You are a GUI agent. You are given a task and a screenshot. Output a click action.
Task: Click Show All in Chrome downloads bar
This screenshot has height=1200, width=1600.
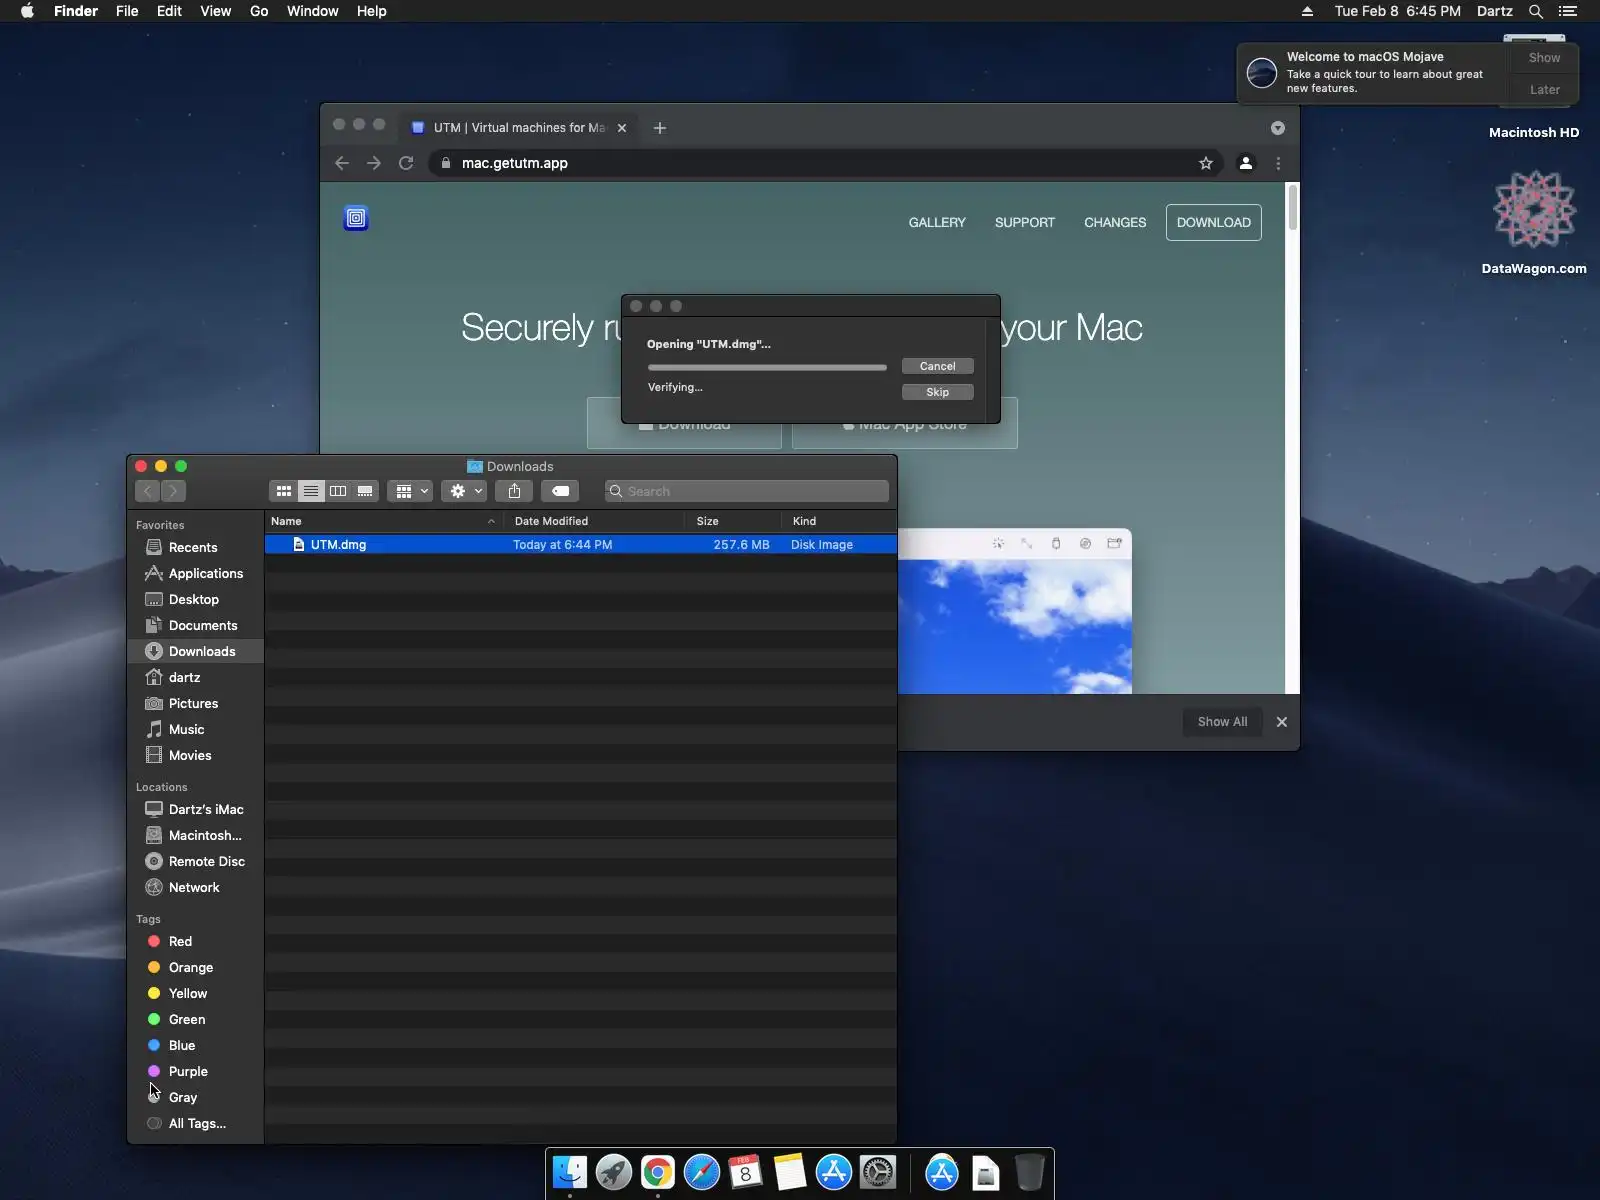coord(1222,722)
